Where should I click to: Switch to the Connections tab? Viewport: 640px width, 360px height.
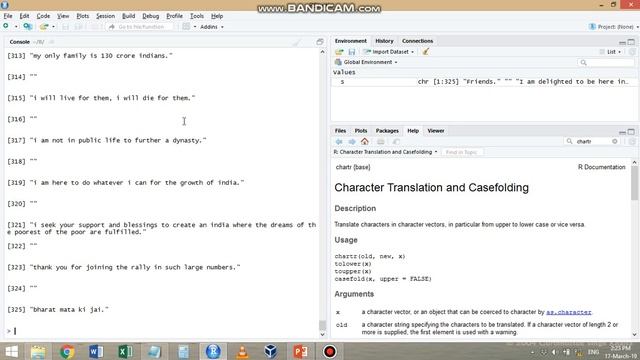click(x=417, y=41)
